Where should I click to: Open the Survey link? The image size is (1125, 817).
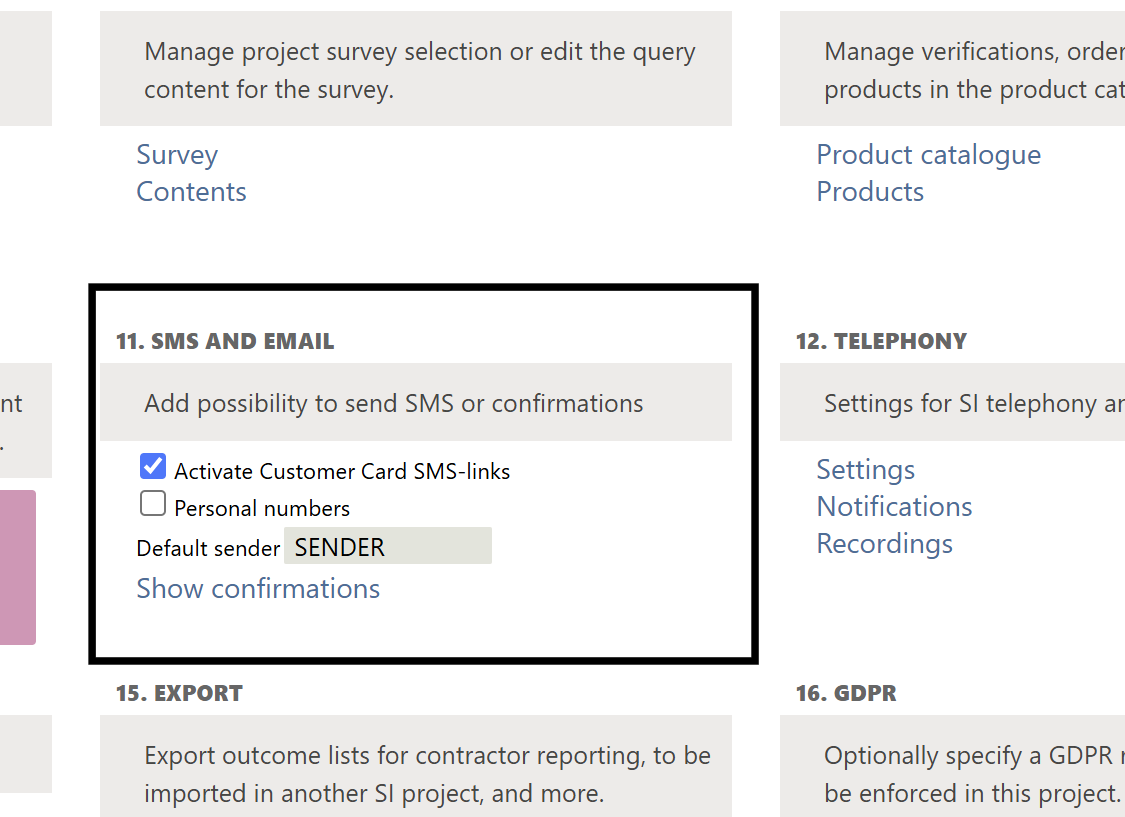[177, 155]
